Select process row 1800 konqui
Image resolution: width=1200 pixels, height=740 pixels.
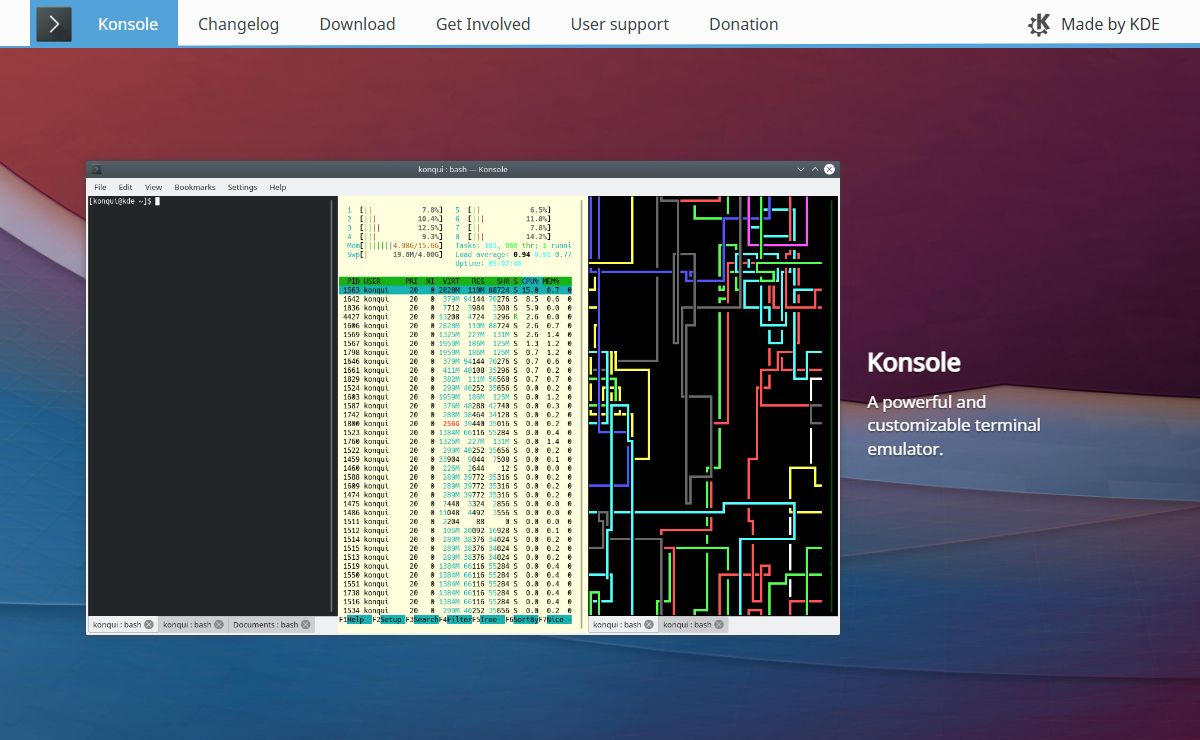click(x=456, y=424)
